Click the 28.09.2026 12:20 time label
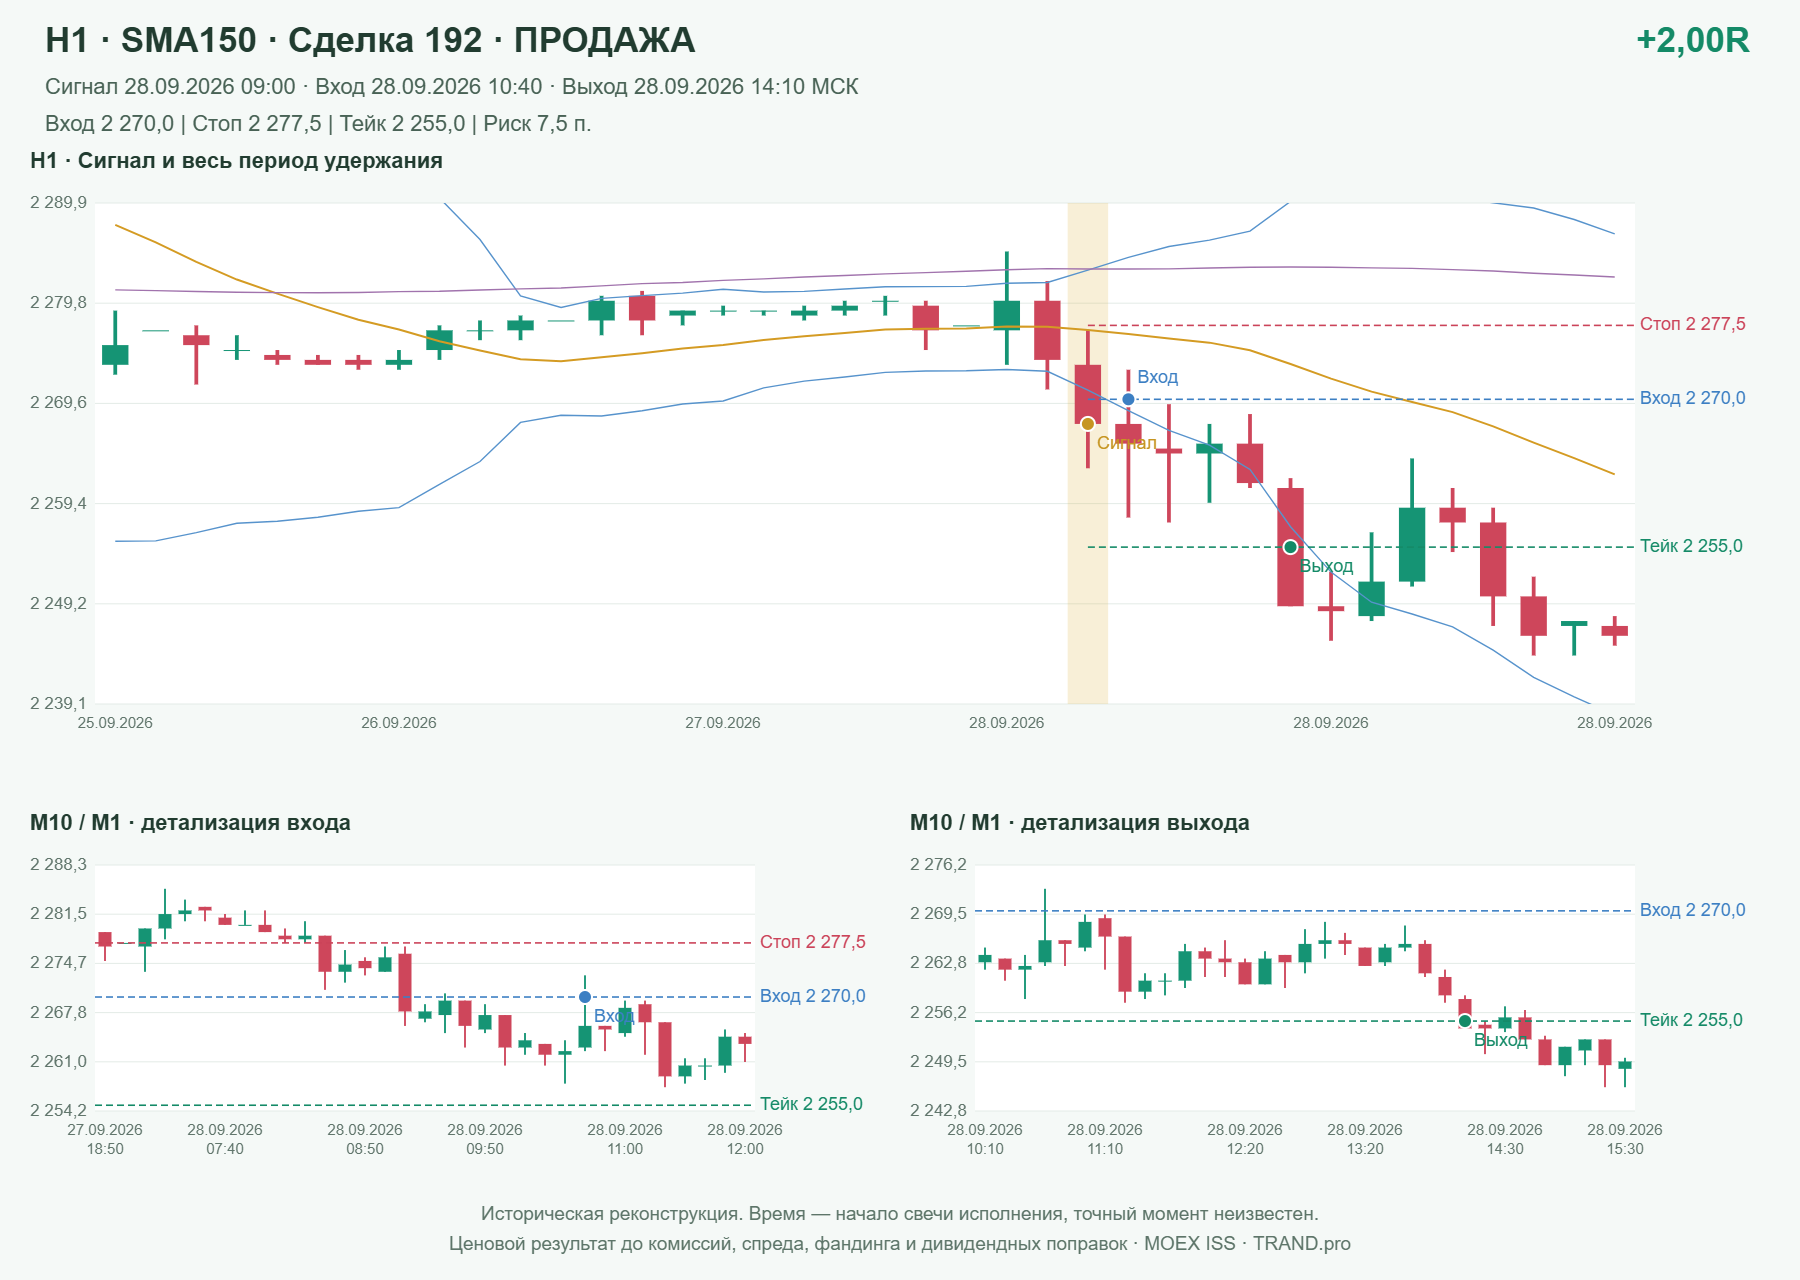 pyautogui.click(x=1245, y=1139)
